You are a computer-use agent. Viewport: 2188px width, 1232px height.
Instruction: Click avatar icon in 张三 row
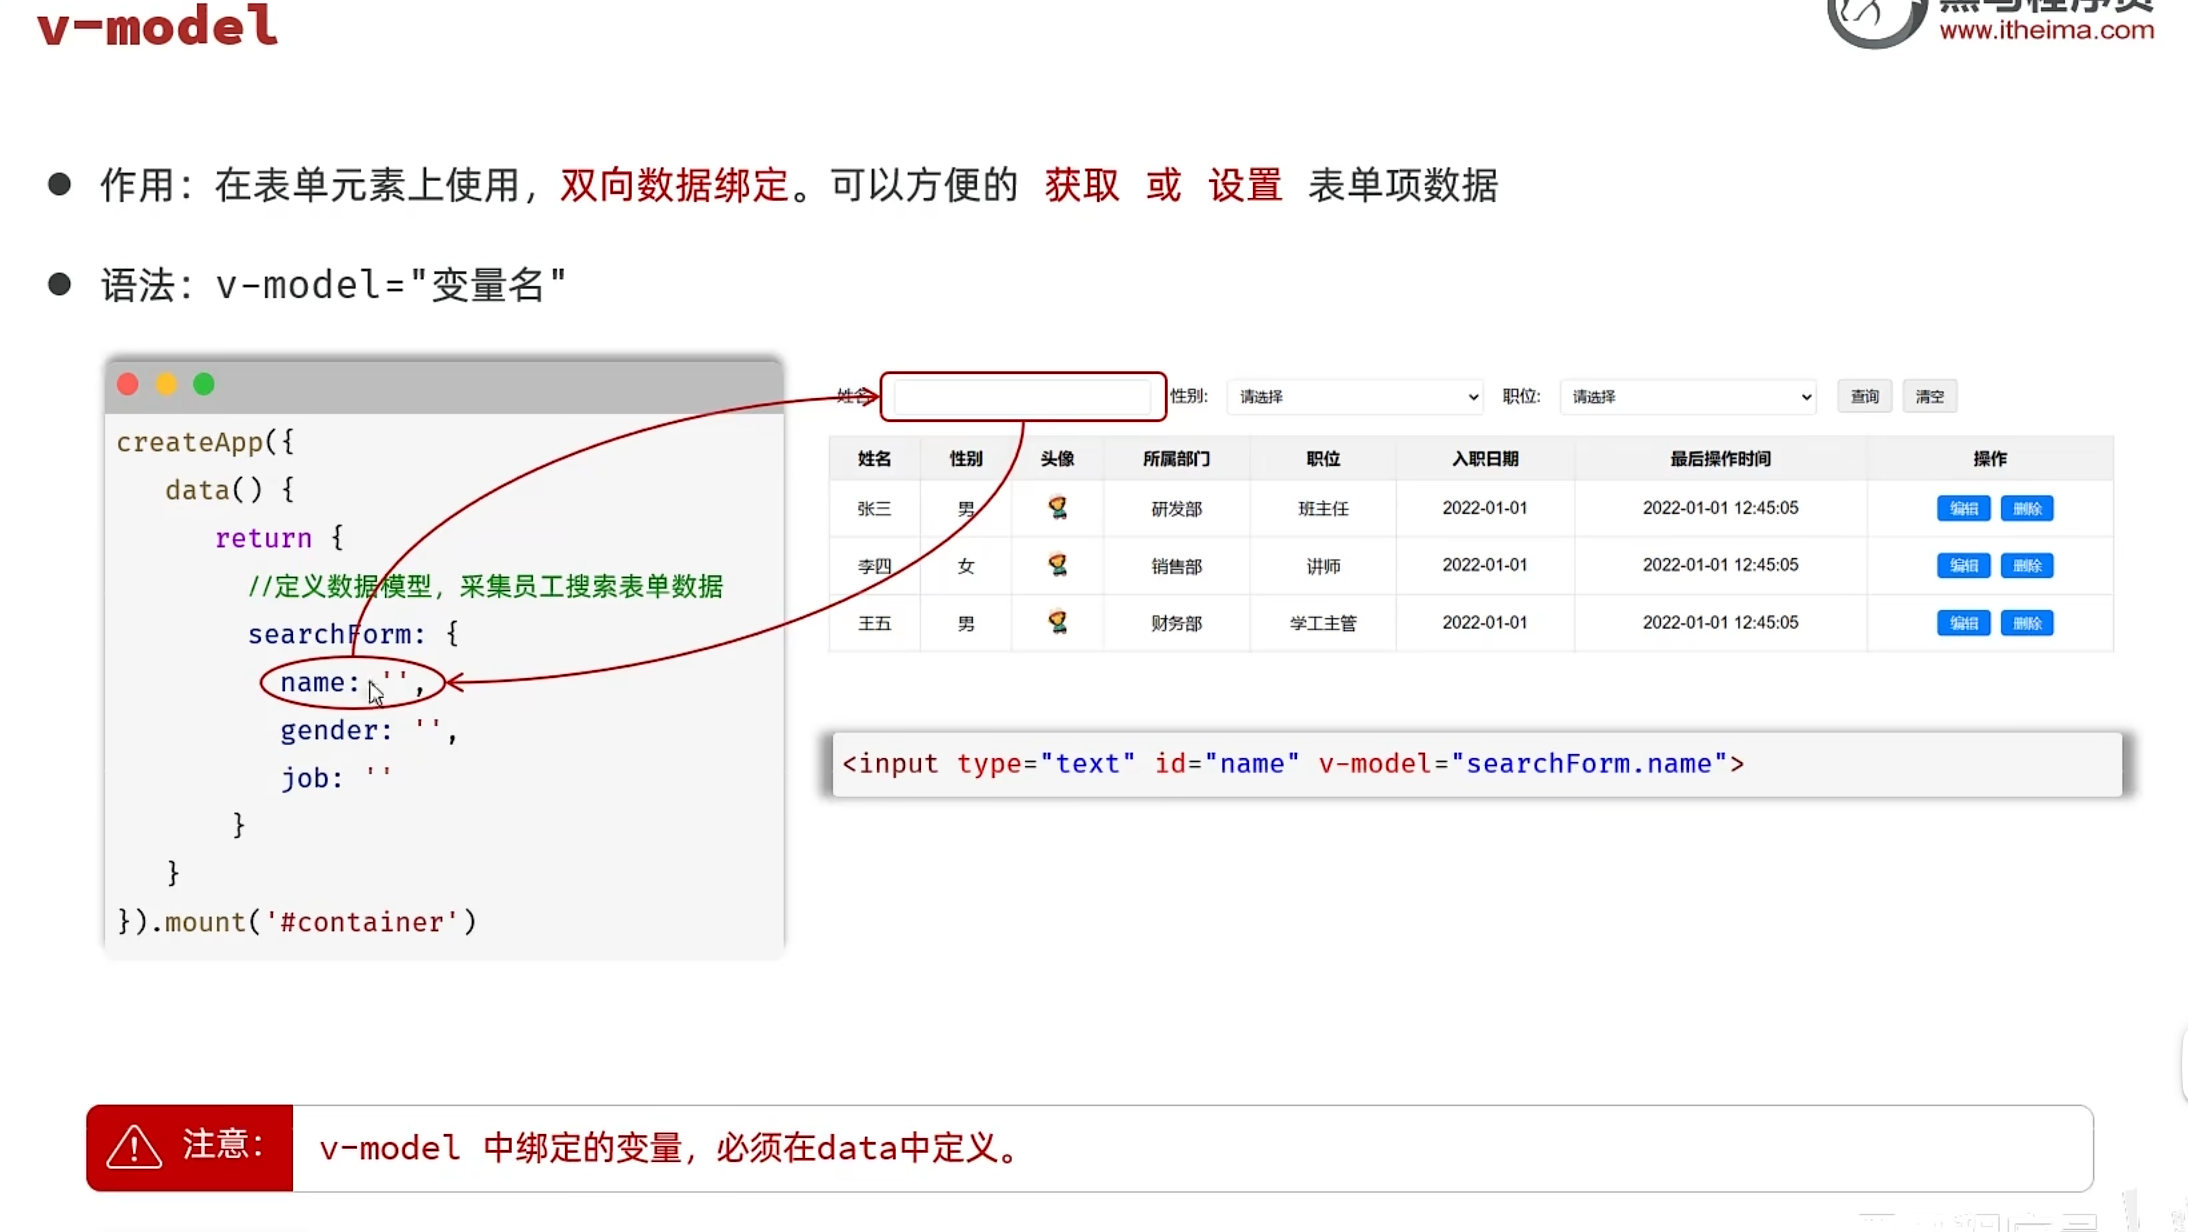click(1057, 508)
